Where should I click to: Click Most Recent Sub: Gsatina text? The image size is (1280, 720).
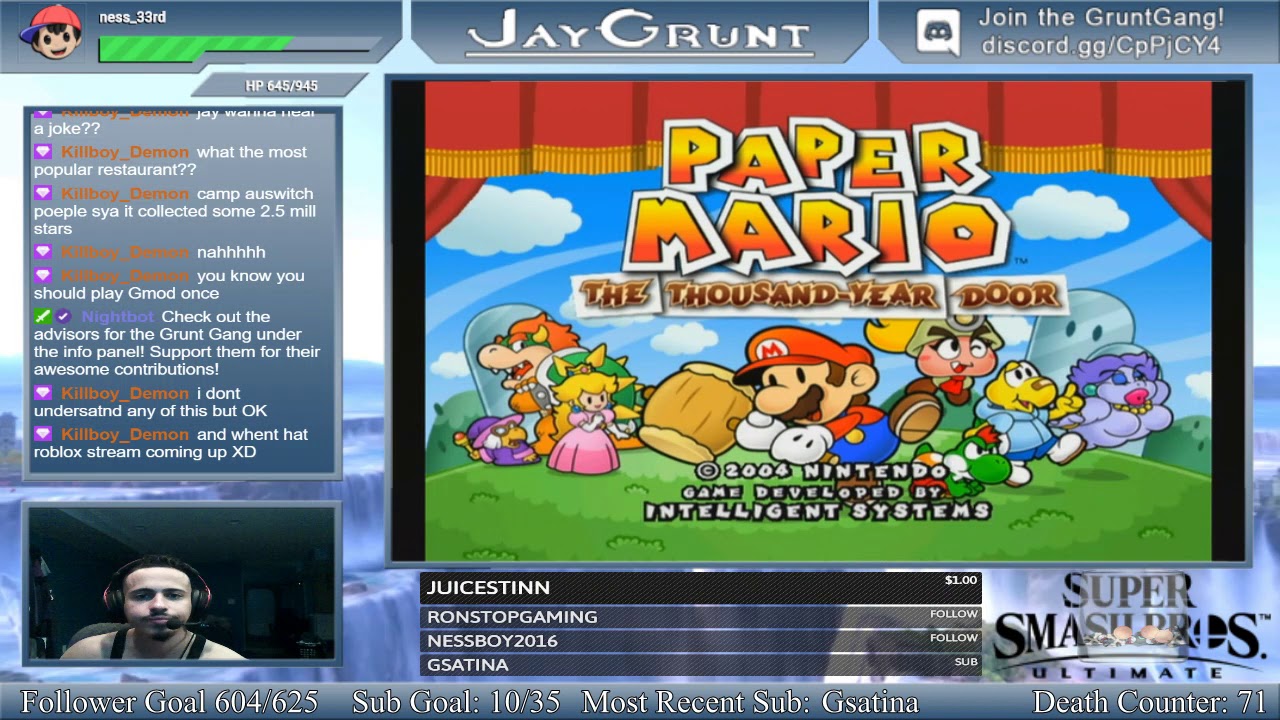click(750, 702)
